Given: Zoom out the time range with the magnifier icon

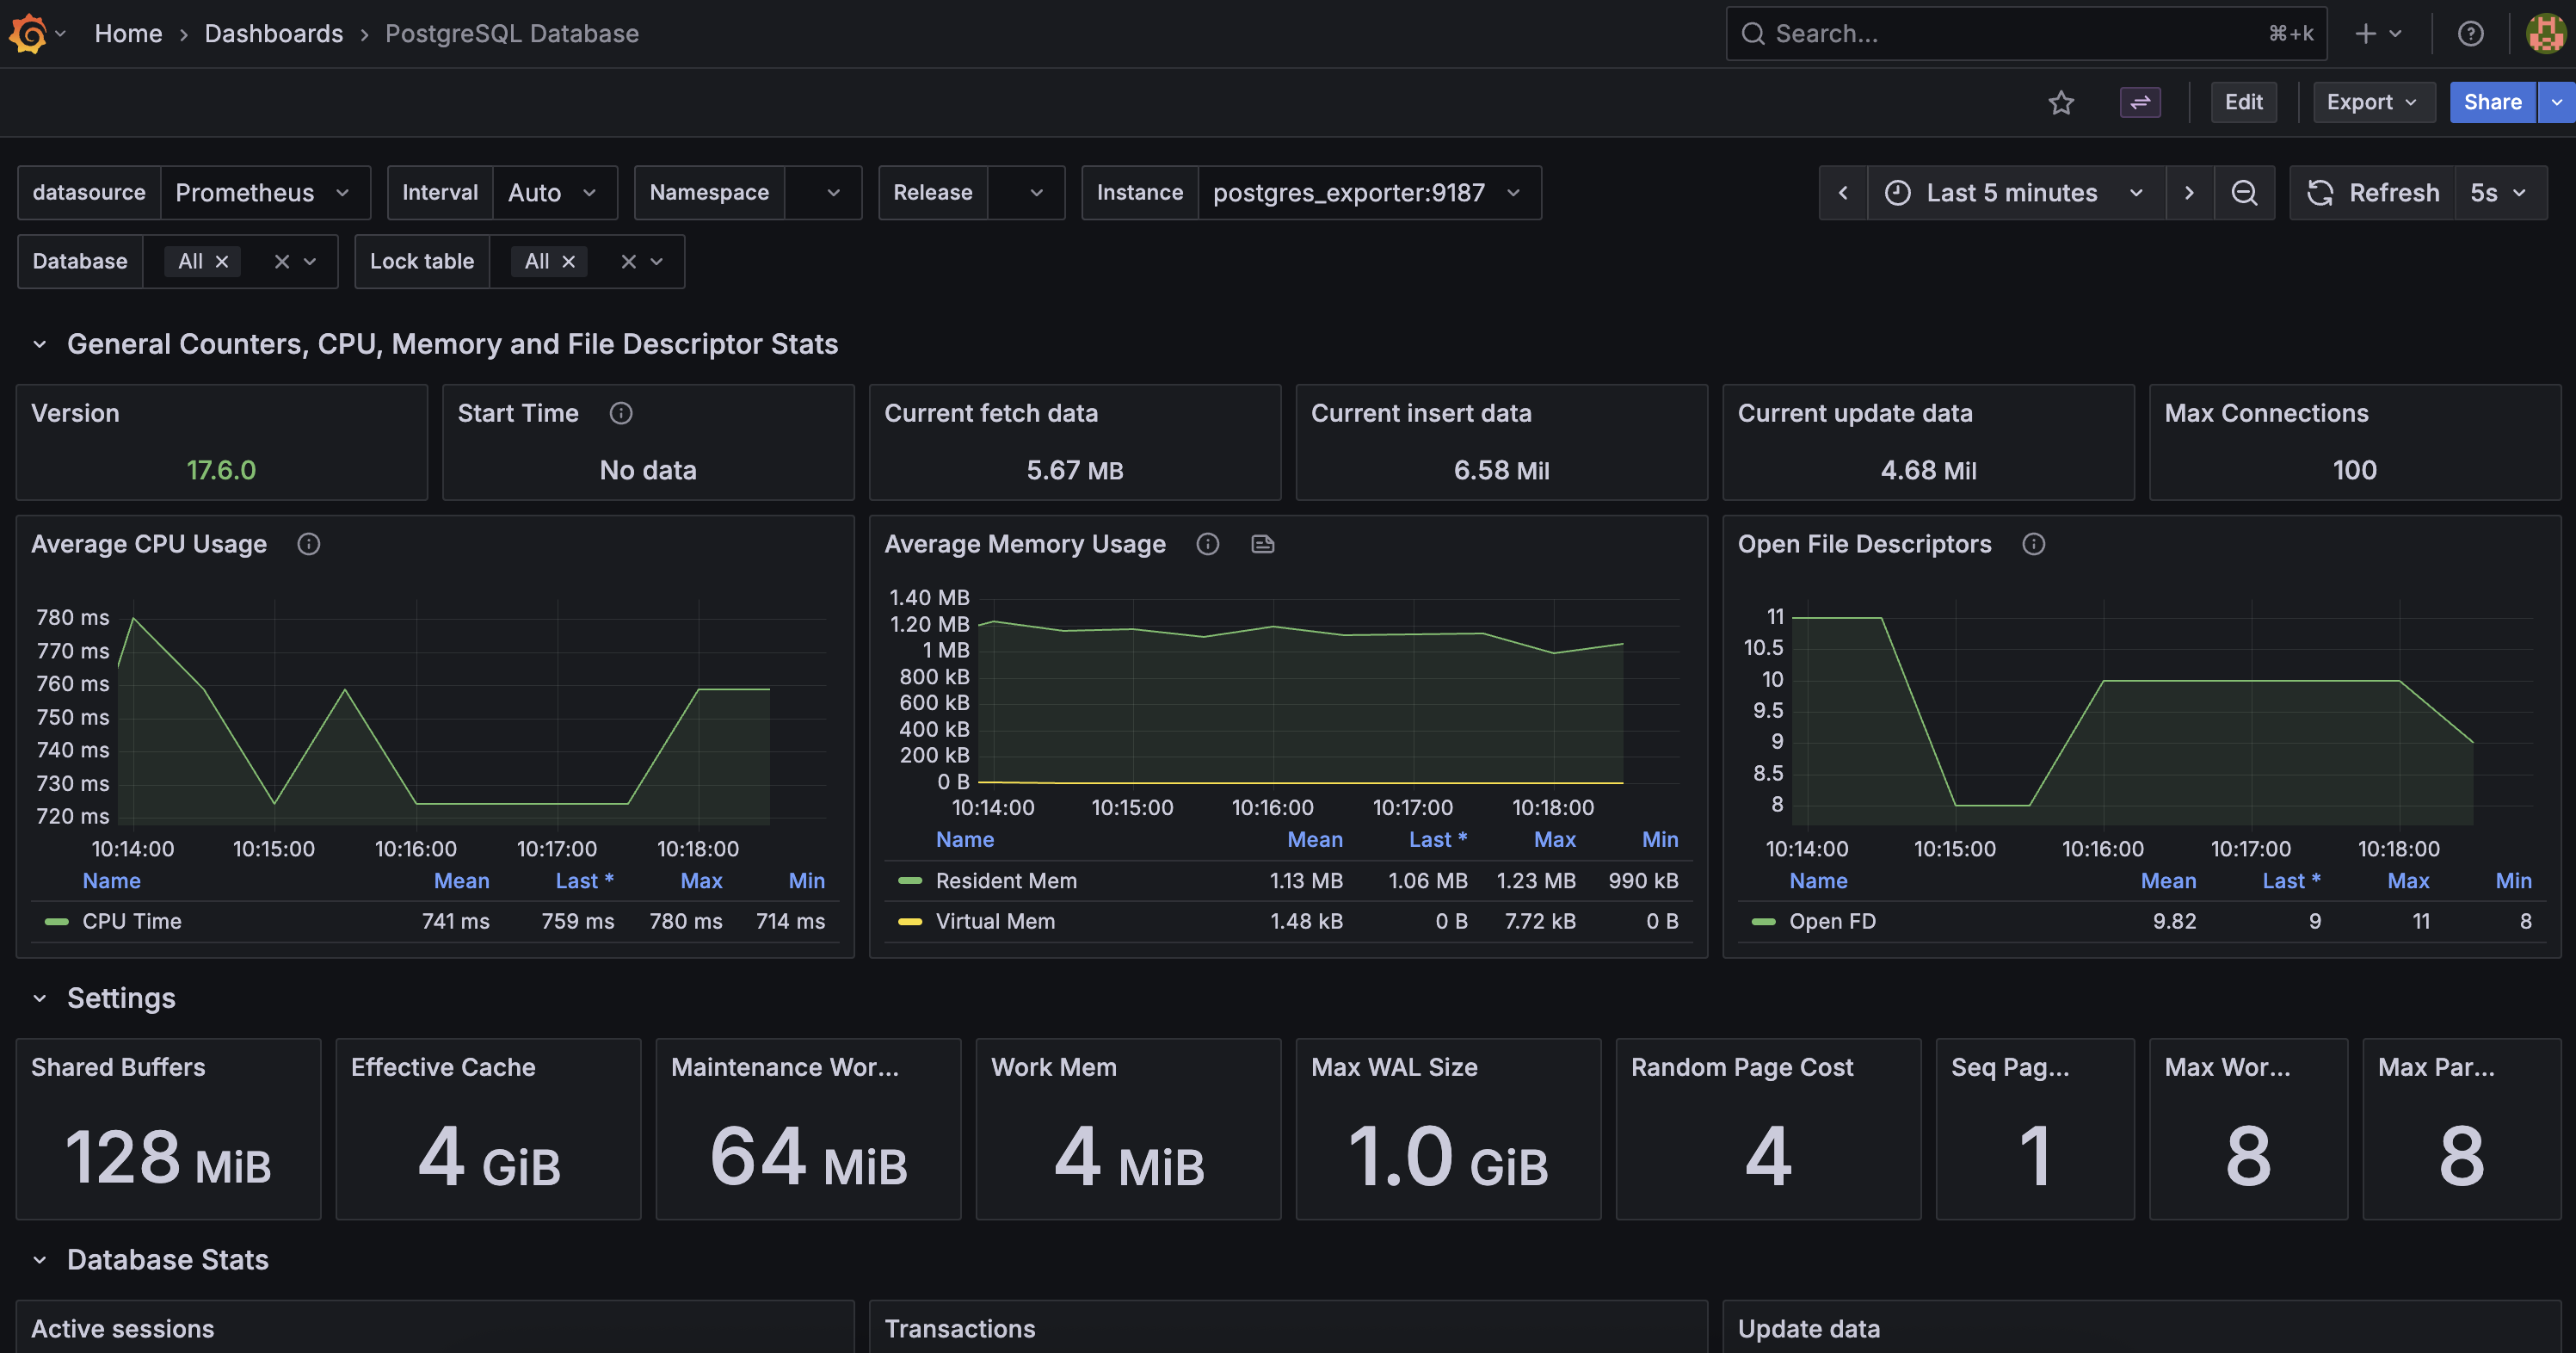Looking at the screenshot, I should click(2245, 192).
